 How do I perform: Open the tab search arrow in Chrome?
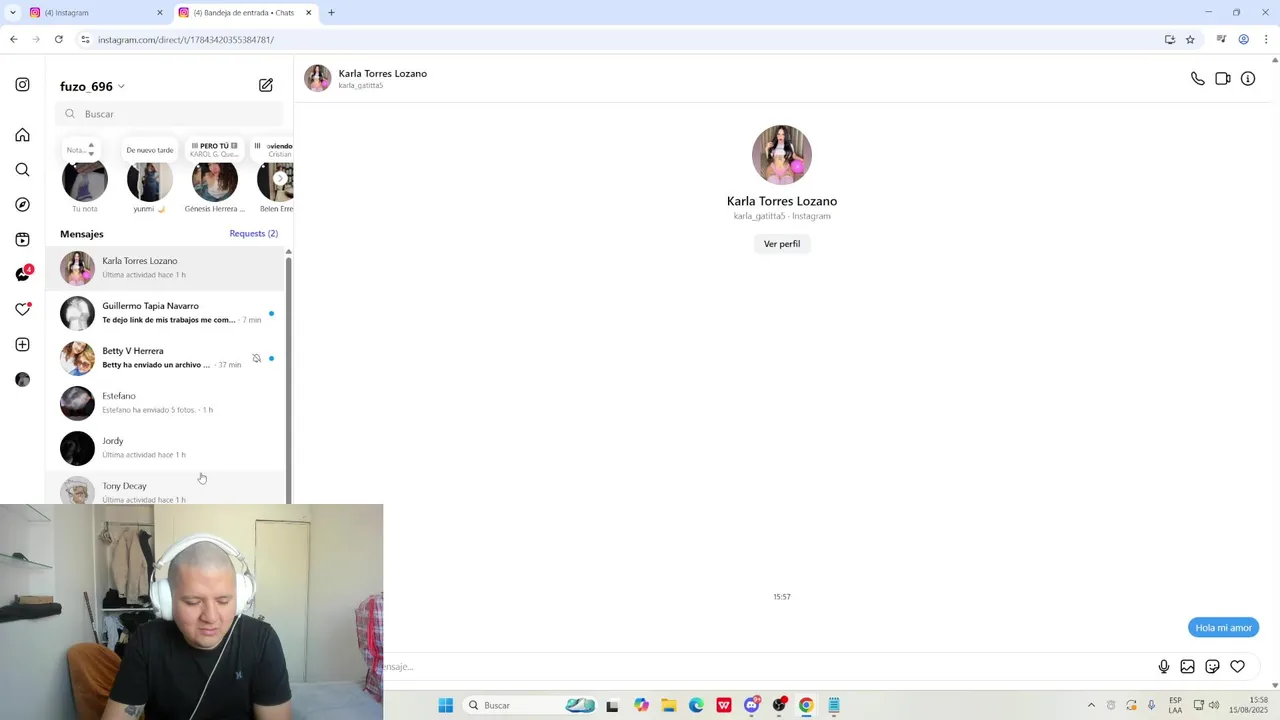click(12, 13)
